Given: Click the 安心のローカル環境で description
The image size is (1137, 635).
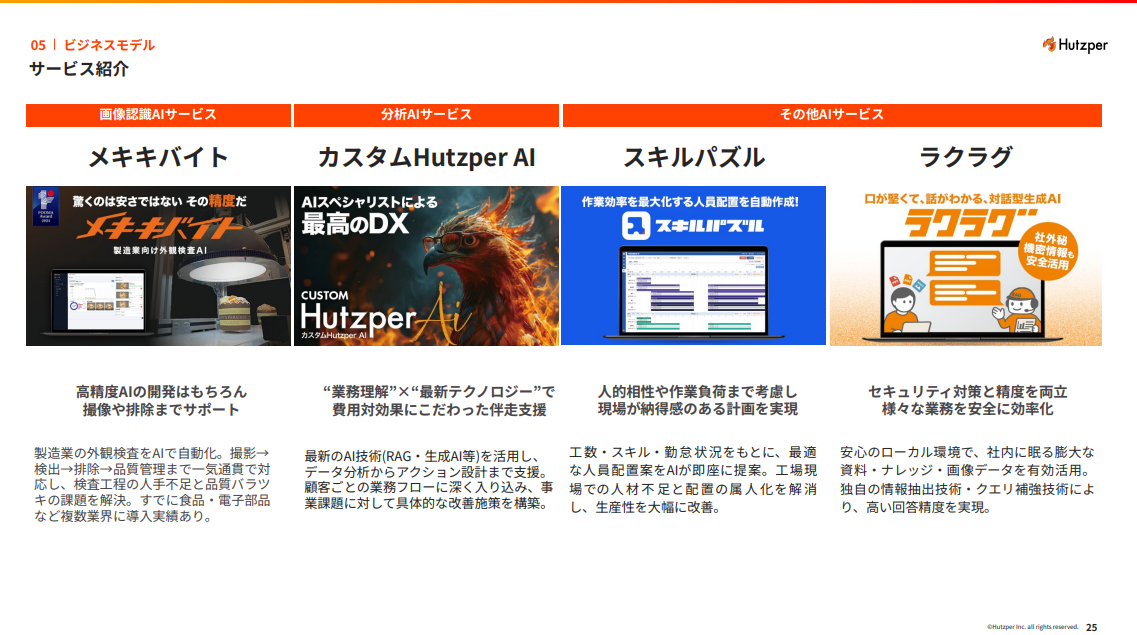Looking at the screenshot, I should 967,479.
